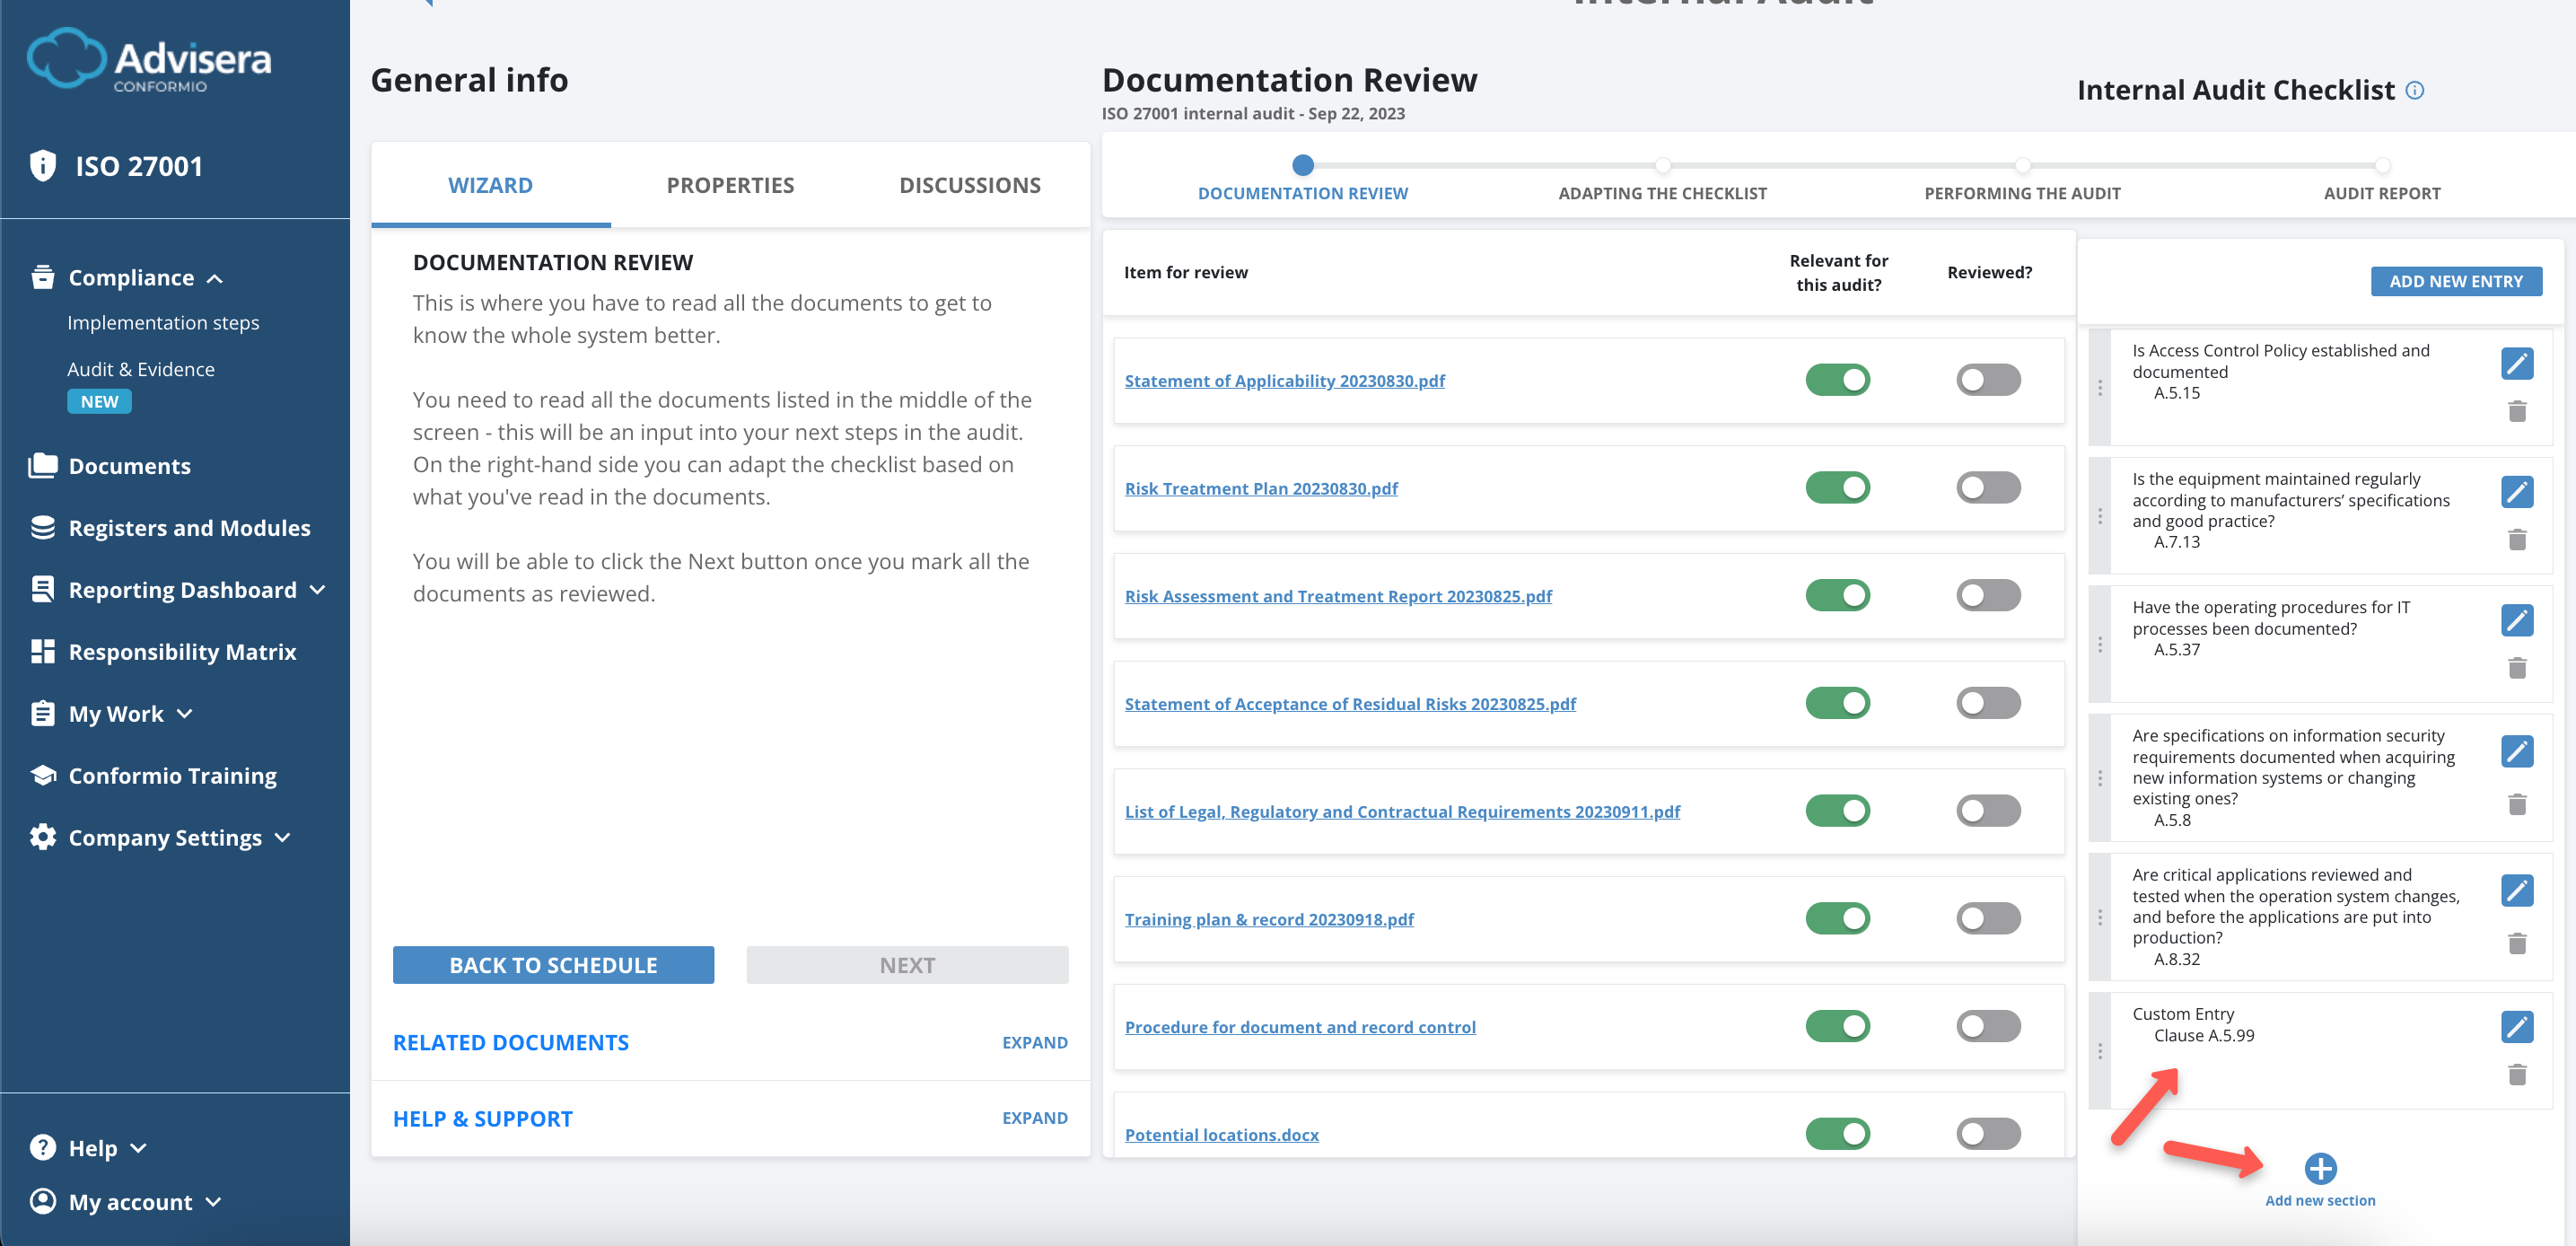Delete the A.8.32 critical applications entry
Image resolution: width=2576 pixels, height=1246 pixels.
[x=2516, y=943]
